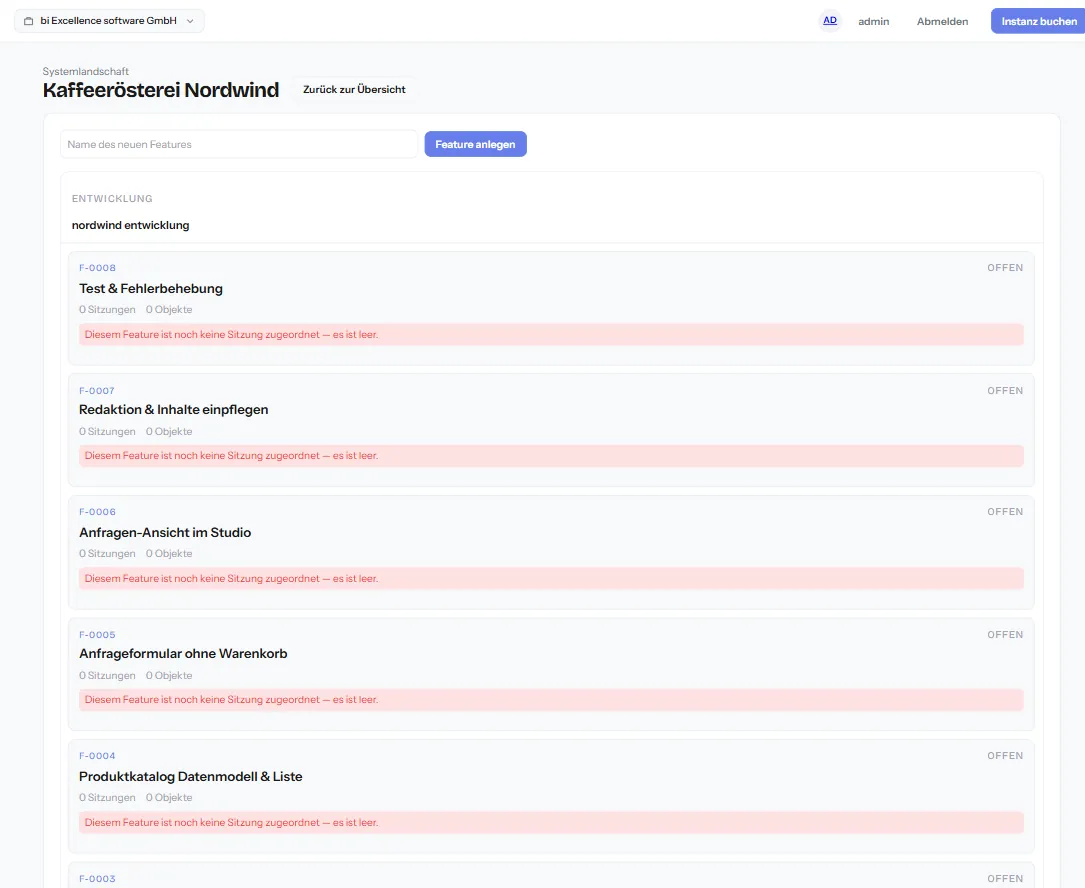Click the empty-feature warning under Produktkatalog Datenmodell & Liste
Screen dimensions: 1085x888
point(551,822)
